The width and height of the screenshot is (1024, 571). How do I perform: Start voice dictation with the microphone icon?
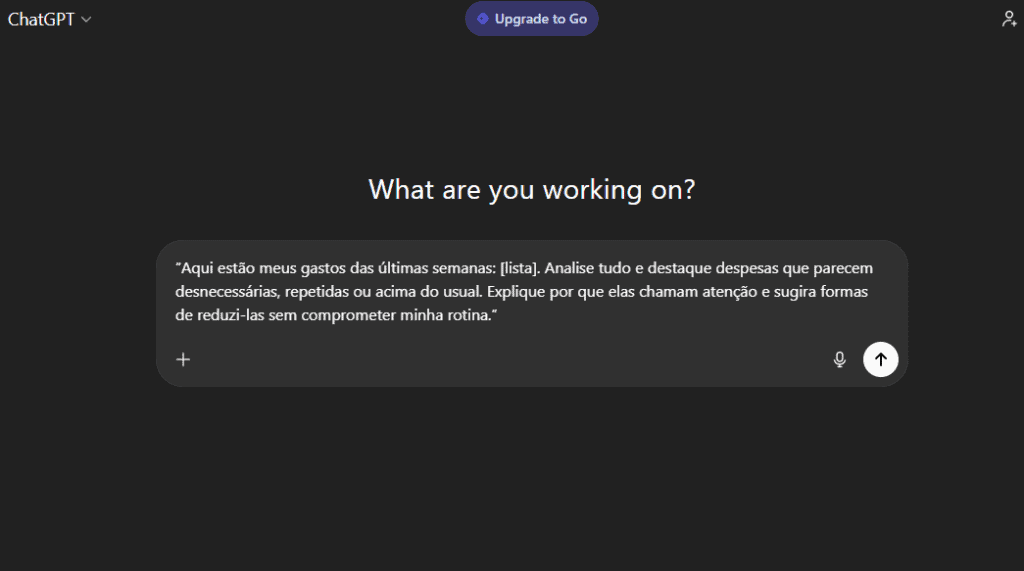[x=840, y=360]
